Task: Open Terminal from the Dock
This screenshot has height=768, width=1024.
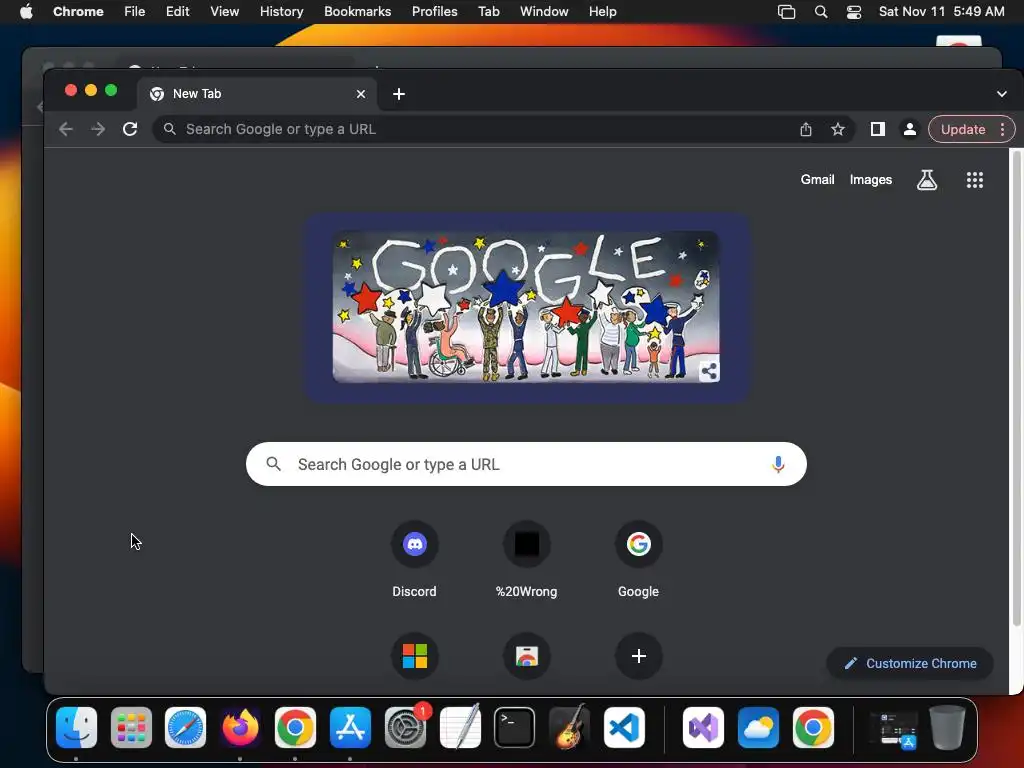Action: (515, 727)
